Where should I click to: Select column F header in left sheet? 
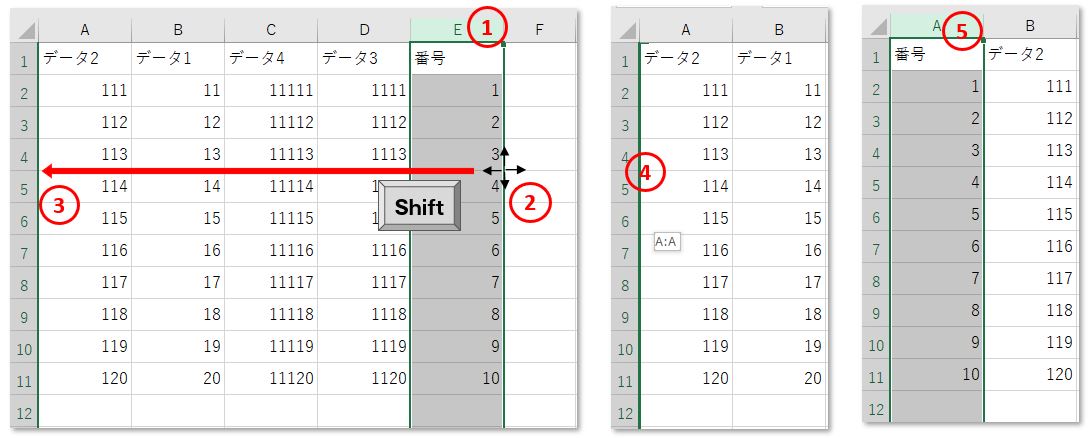tap(539, 29)
